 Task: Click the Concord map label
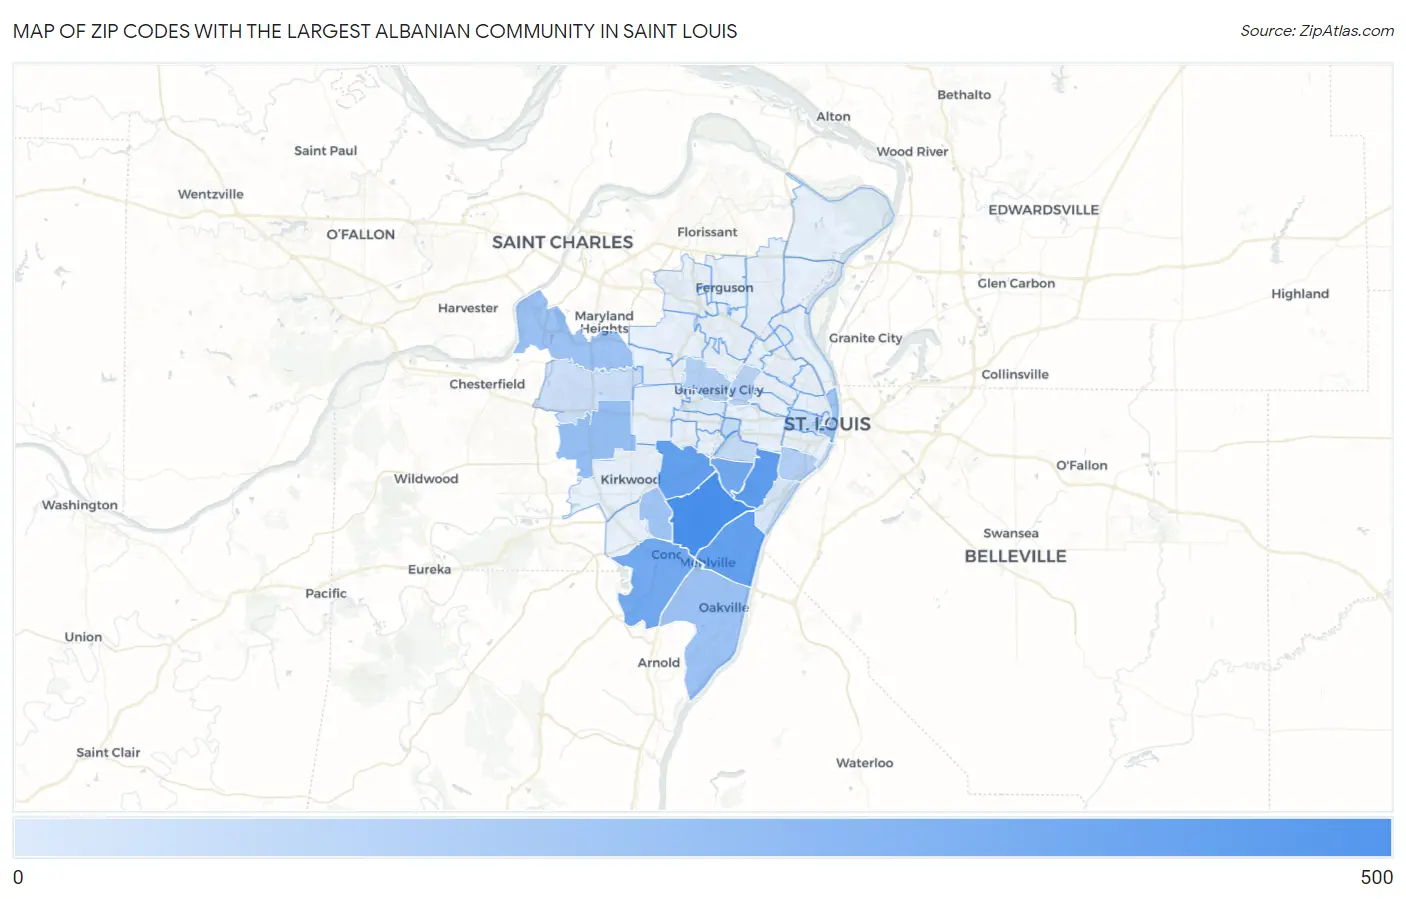[667, 555]
